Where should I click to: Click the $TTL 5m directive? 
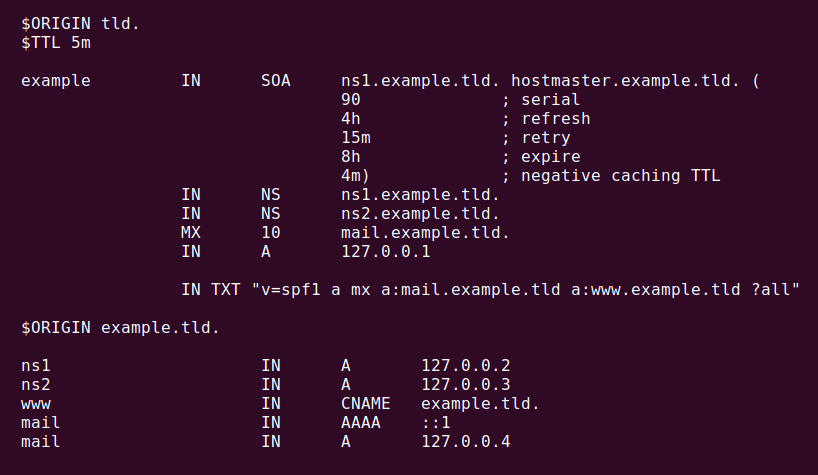tap(56, 42)
